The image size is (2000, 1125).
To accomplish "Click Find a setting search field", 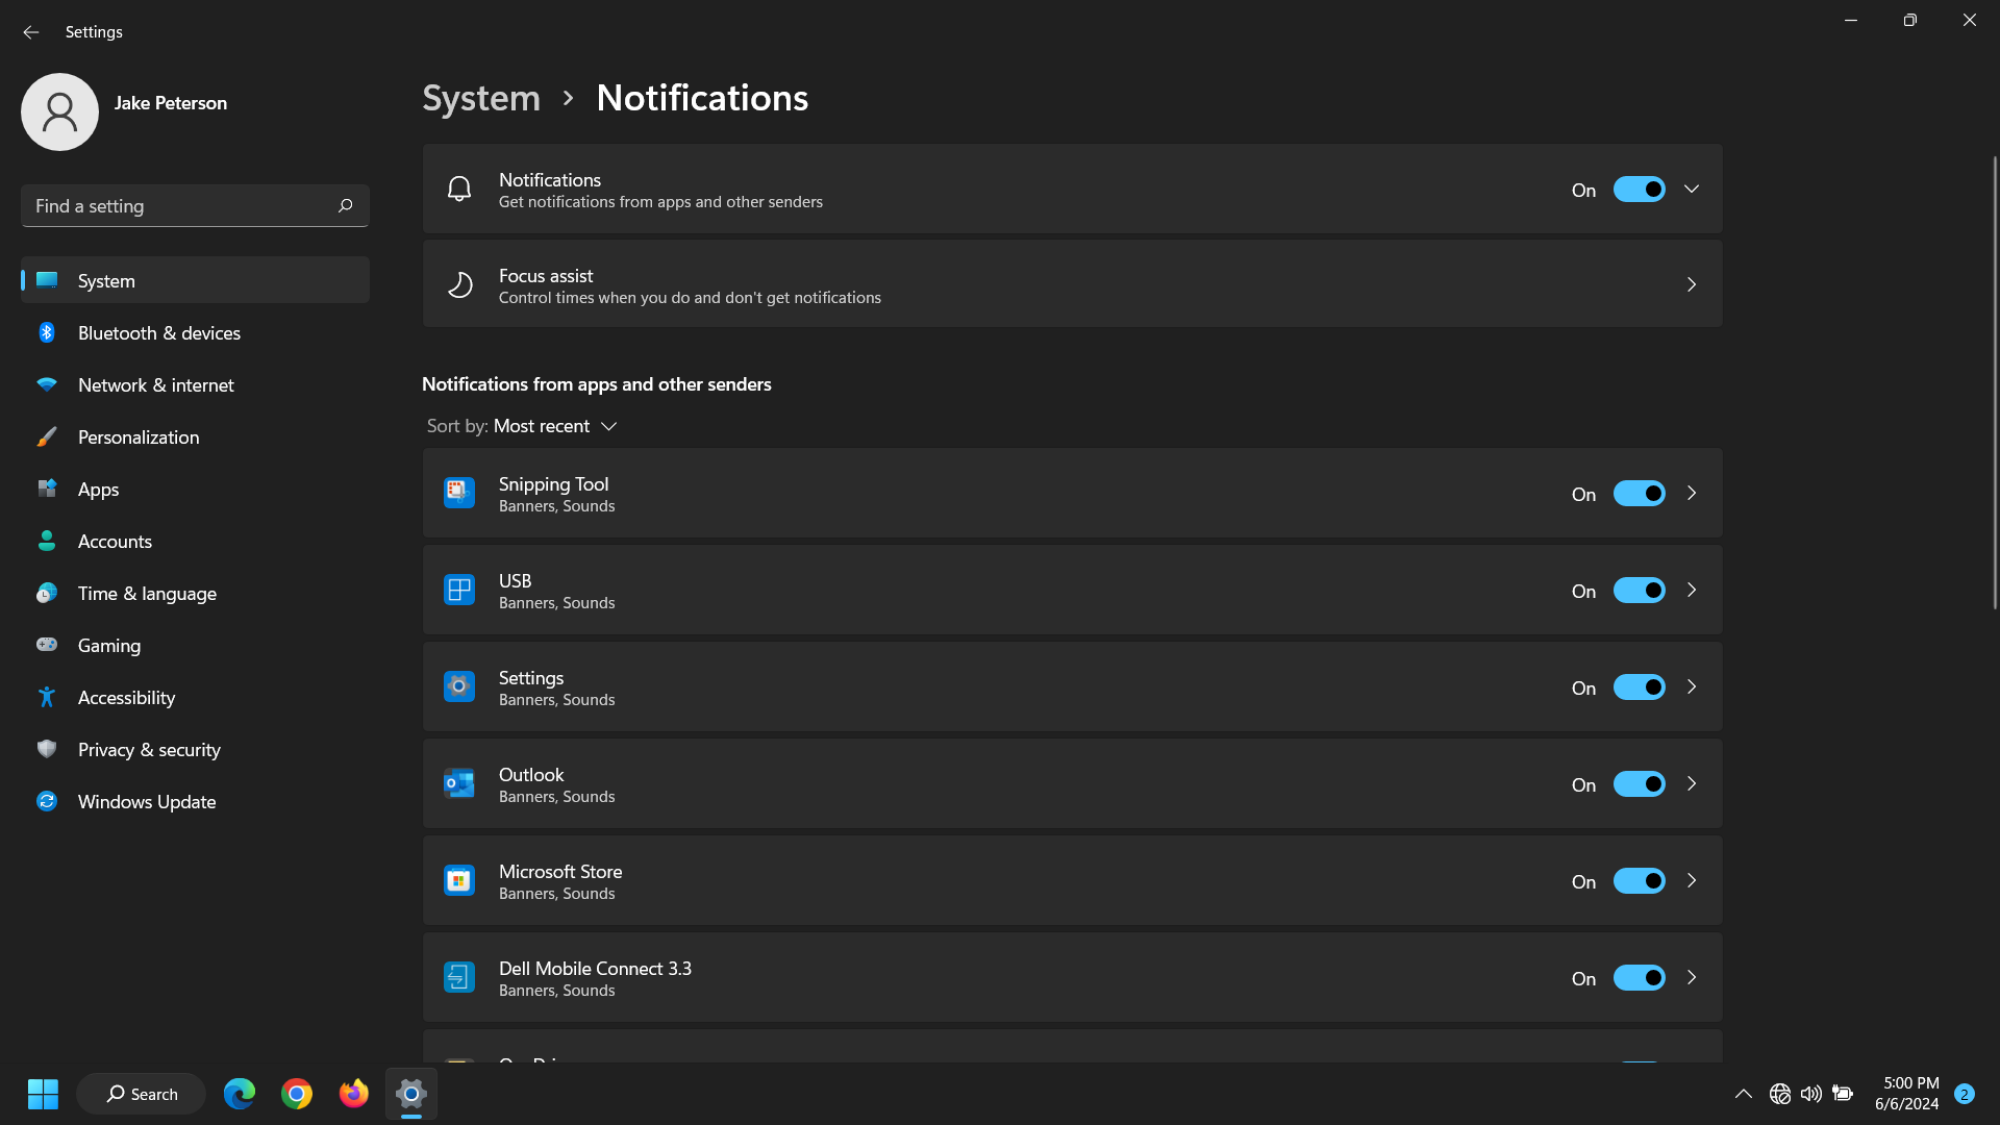I will click(x=194, y=205).
